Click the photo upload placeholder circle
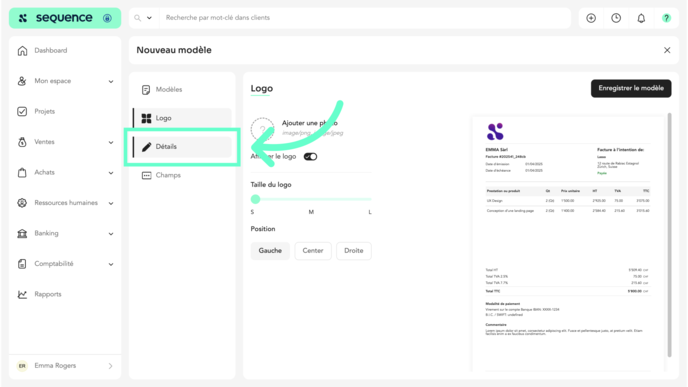Image resolution: width=688 pixels, height=387 pixels. 262,129
